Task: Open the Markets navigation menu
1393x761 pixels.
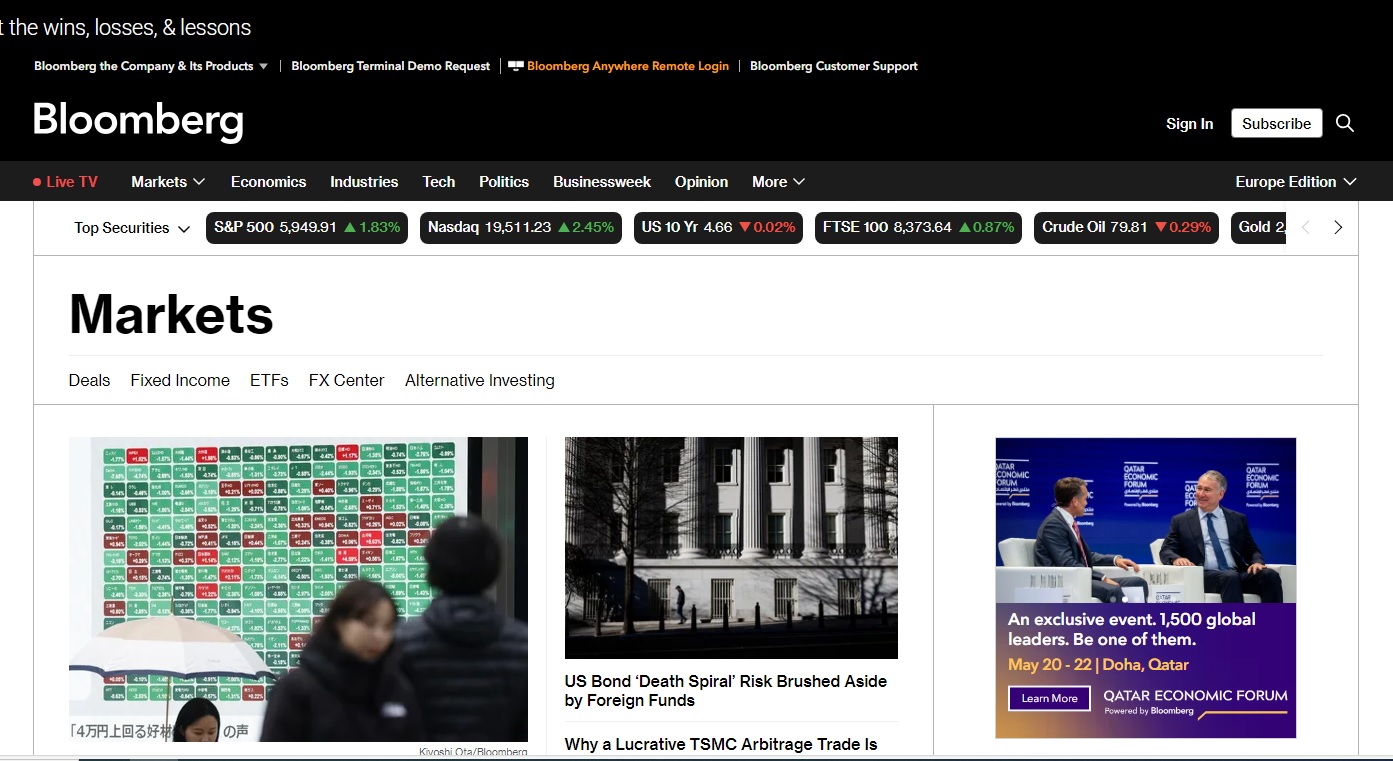Action: click(168, 182)
